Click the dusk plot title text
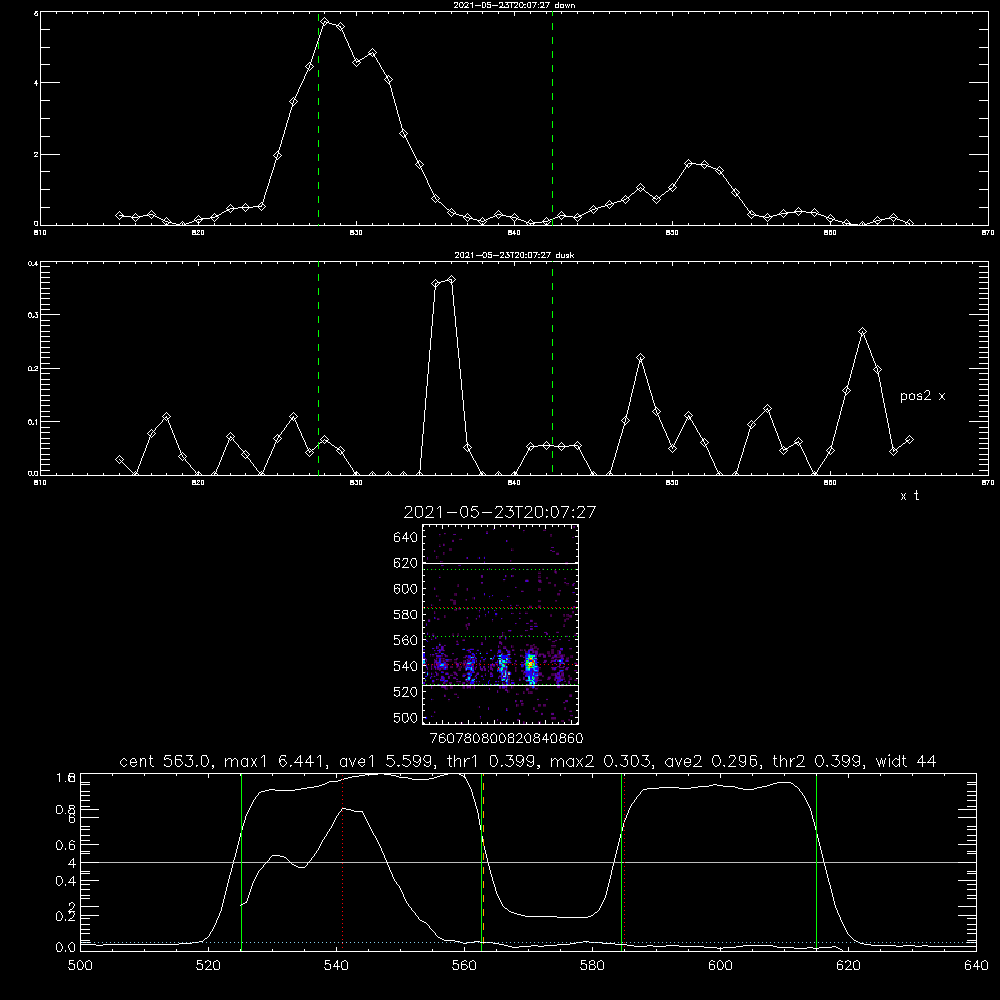Screen dimensions: 1000x1000 [x=514, y=255]
